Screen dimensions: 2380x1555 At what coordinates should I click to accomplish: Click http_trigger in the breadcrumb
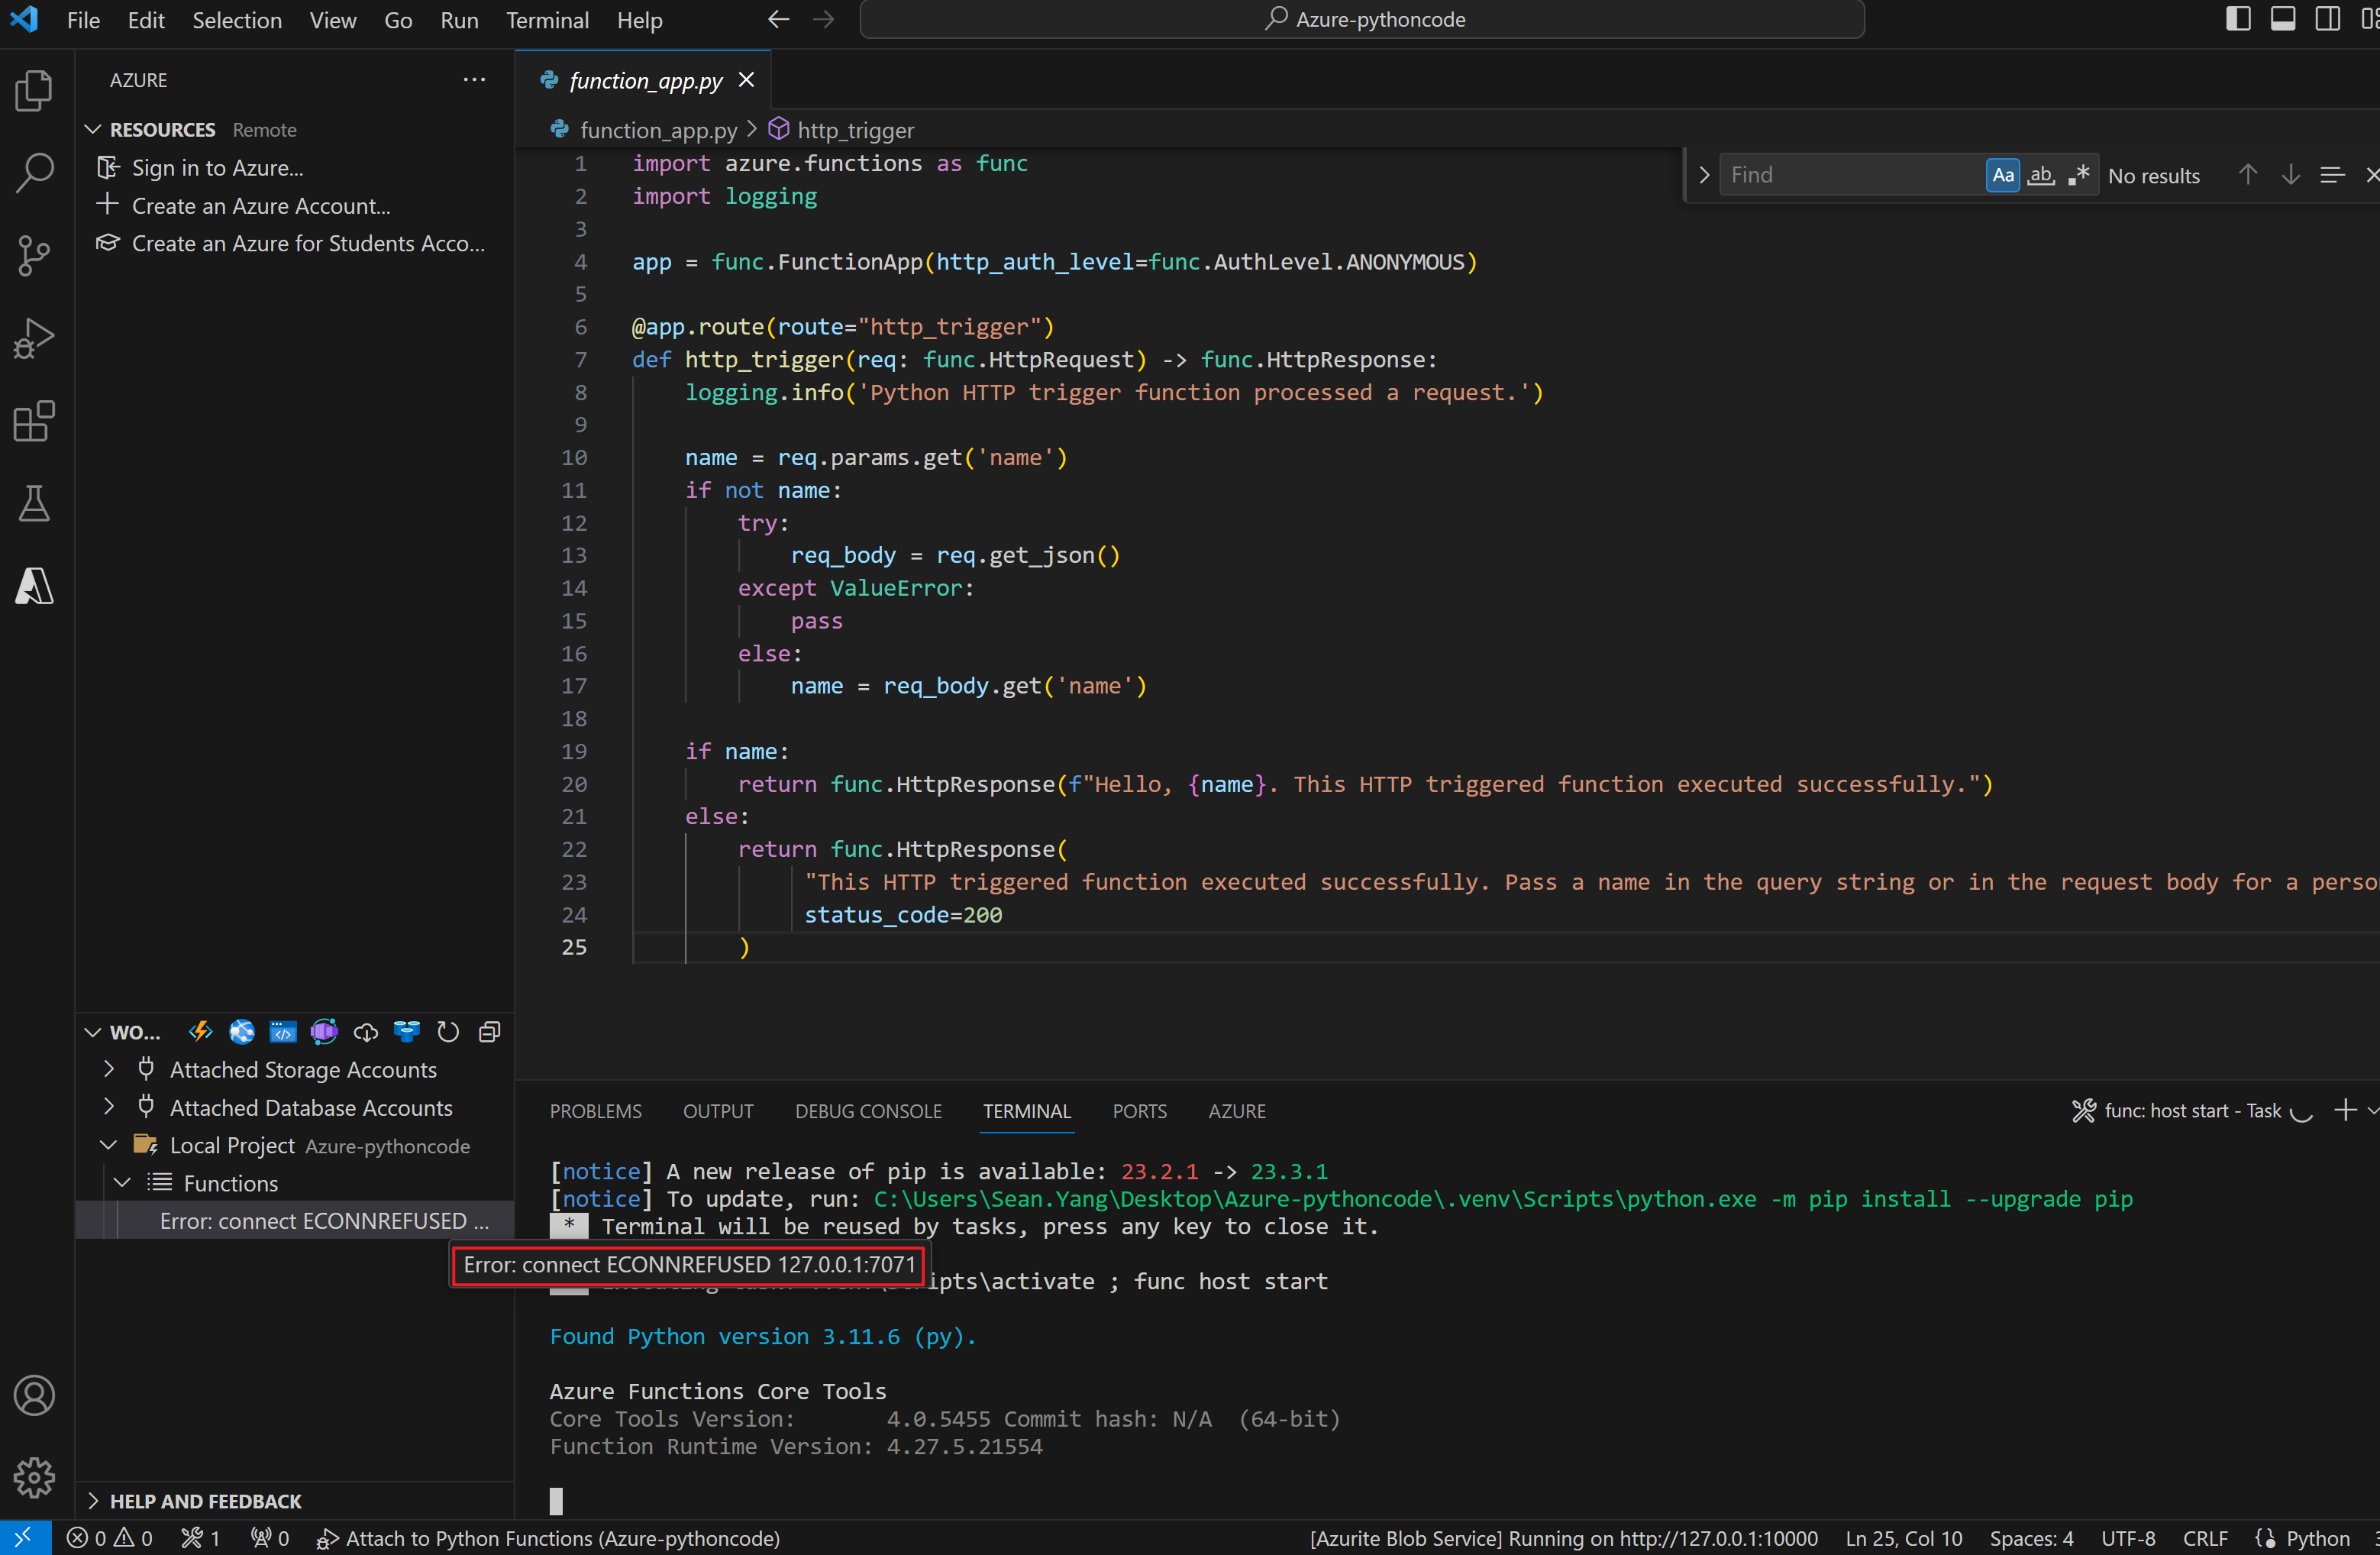(855, 130)
